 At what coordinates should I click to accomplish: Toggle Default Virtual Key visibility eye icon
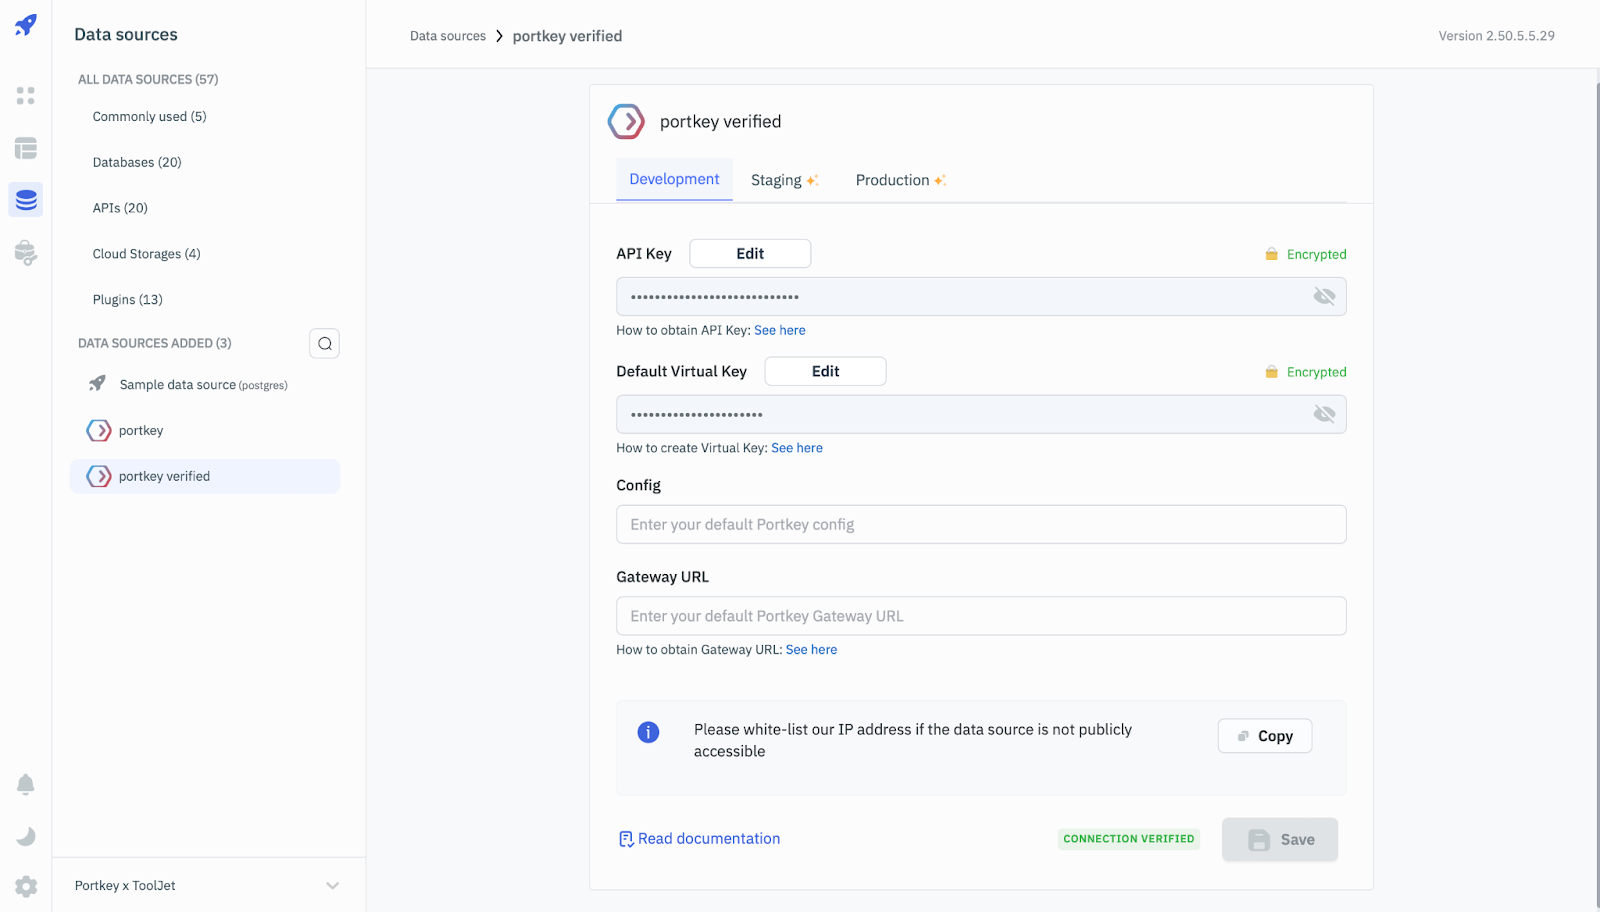click(x=1324, y=414)
